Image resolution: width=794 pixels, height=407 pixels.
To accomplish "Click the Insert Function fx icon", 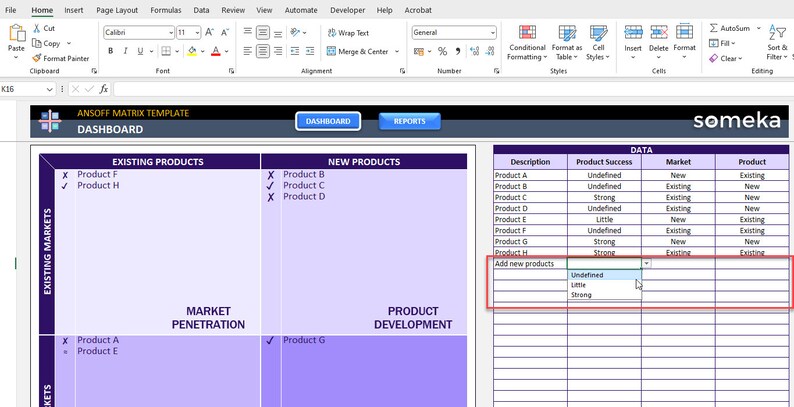I will [x=104, y=89].
